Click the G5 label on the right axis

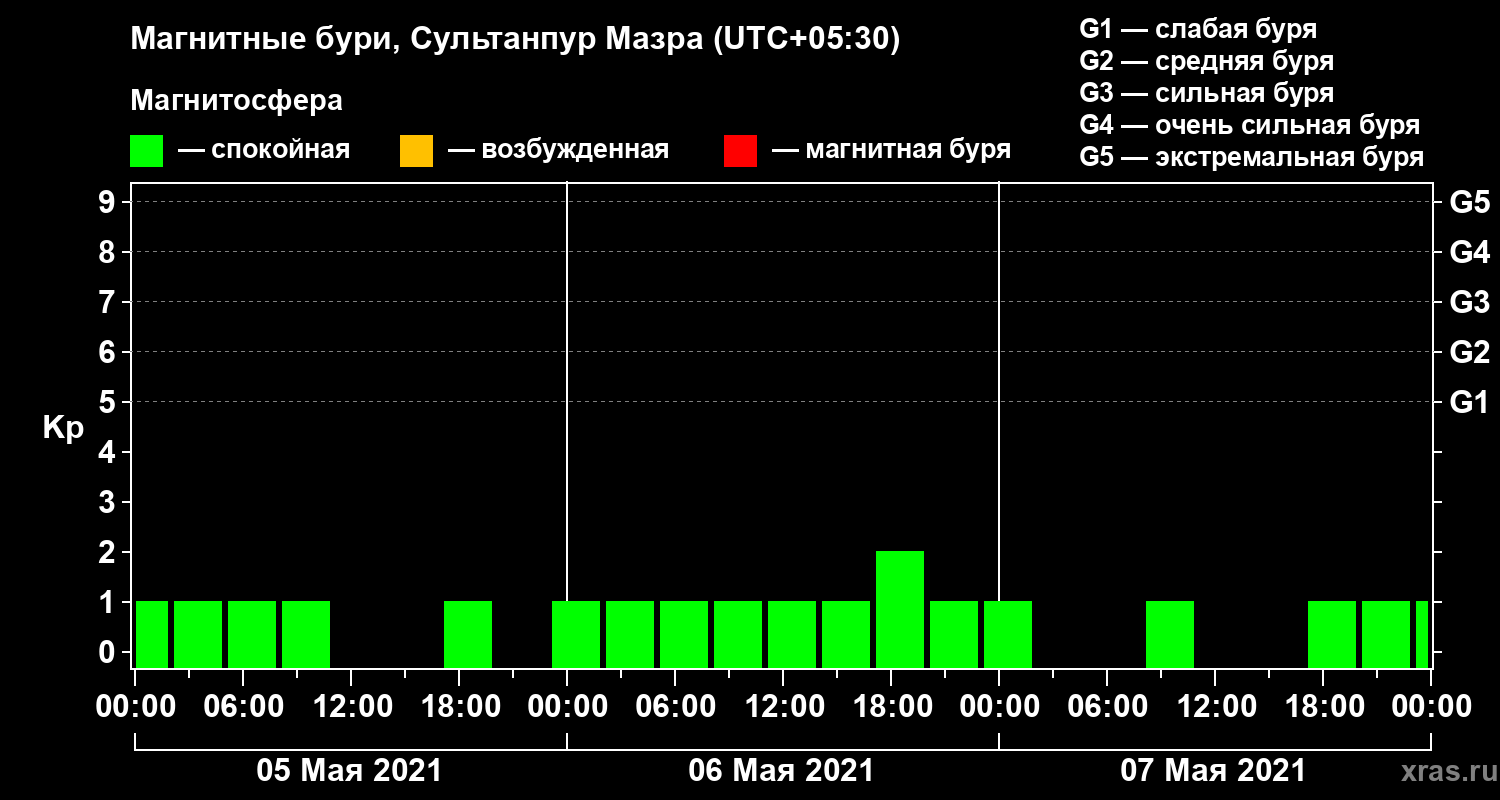(x=1470, y=203)
